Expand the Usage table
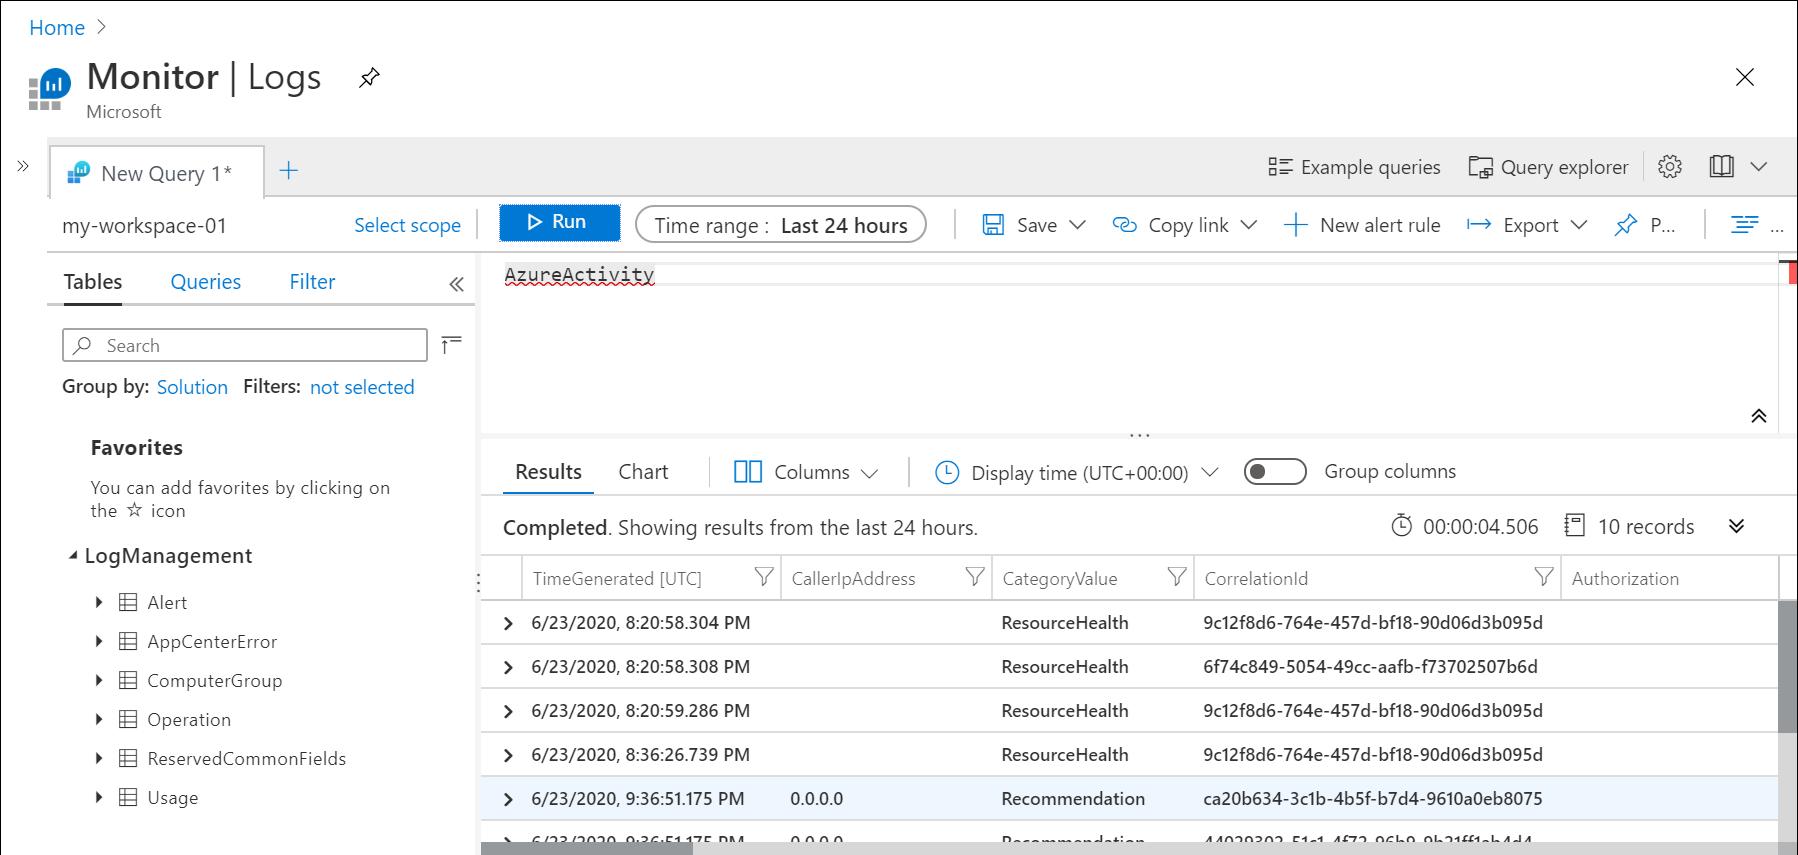The width and height of the screenshot is (1798, 855). tap(98, 797)
